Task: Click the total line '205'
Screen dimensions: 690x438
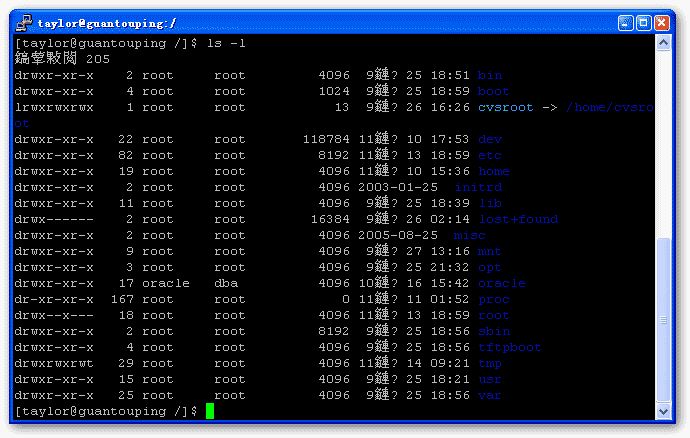Action: (98, 59)
